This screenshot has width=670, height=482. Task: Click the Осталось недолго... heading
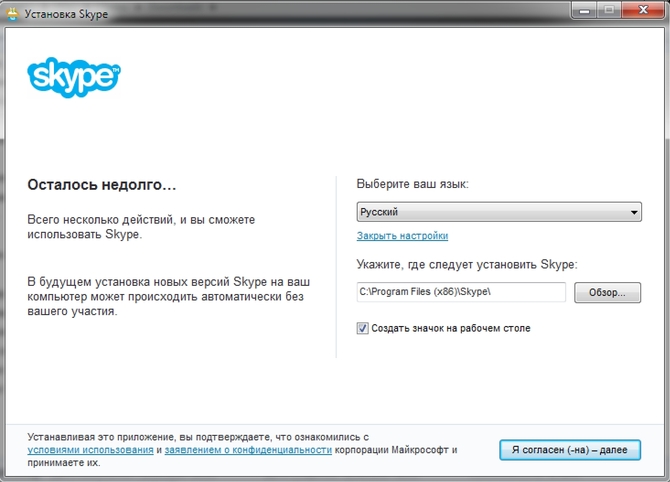[102, 185]
